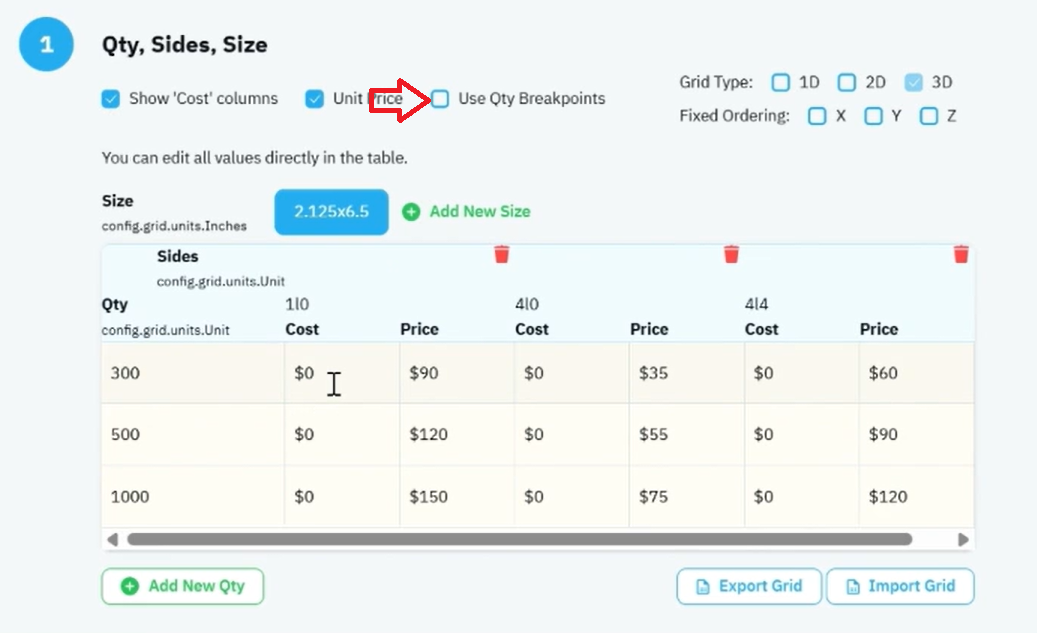Select 2D grid type
Image resolution: width=1037 pixels, height=633 pixels.
pos(847,82)
